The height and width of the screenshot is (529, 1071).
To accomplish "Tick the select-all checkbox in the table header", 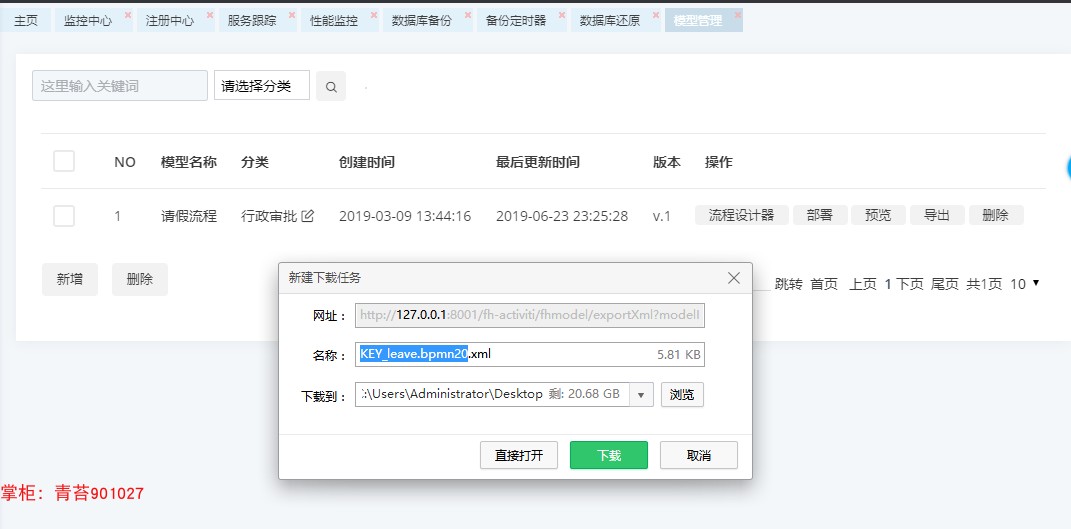I will point(64,162).
